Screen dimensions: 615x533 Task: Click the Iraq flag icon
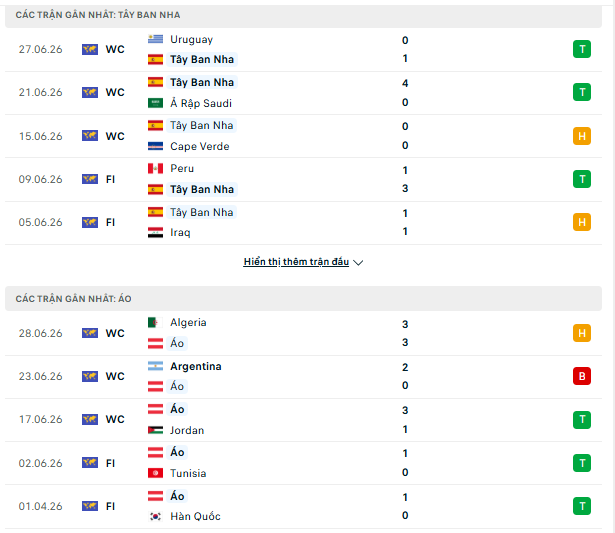click(x=155, y=233)
